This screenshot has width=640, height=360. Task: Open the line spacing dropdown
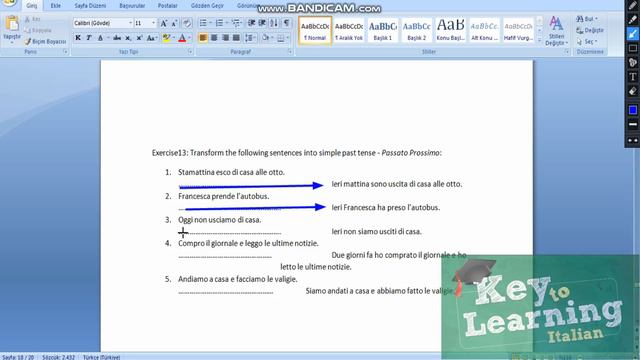(x=250, y=38)
